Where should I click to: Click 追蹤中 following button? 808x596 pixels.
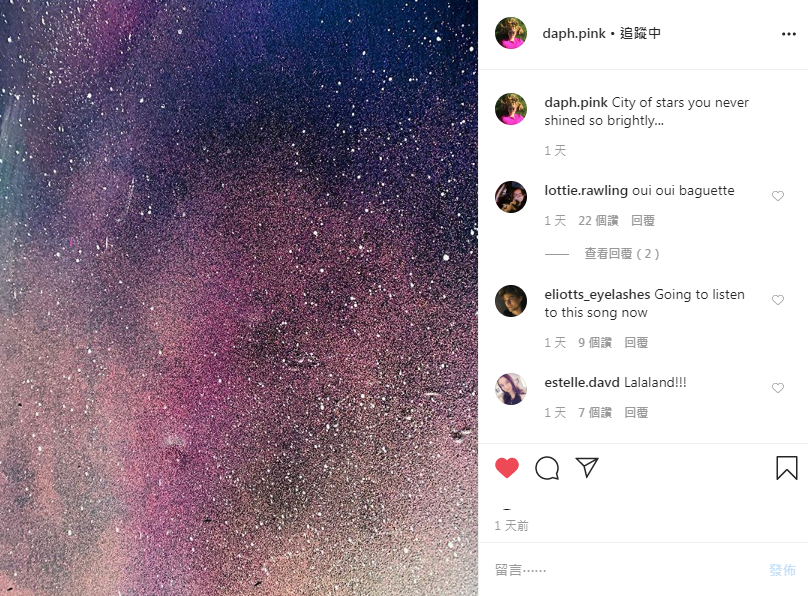[x=640, y=33]
